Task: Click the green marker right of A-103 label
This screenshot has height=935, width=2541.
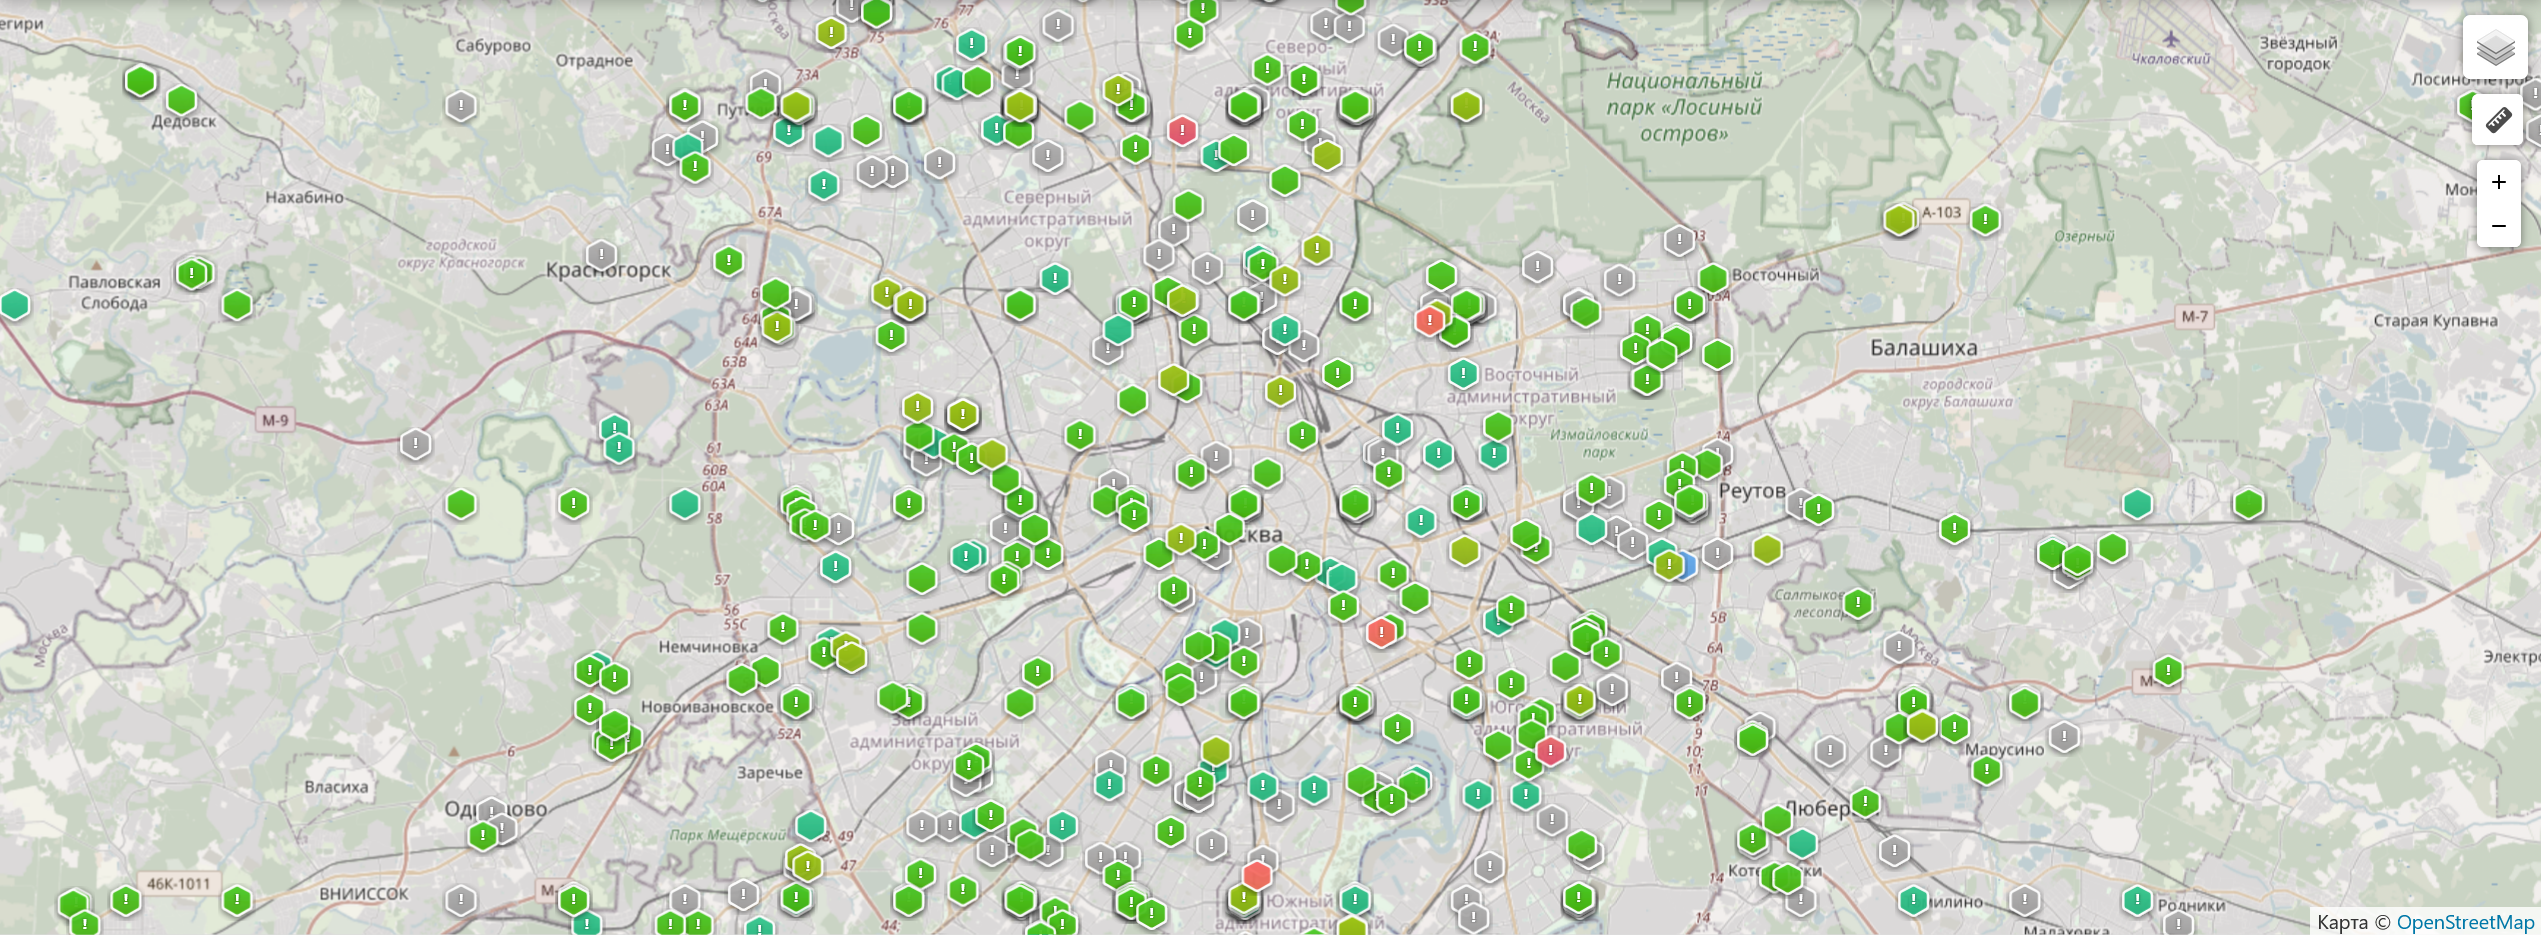Action: coord(1985,220)
